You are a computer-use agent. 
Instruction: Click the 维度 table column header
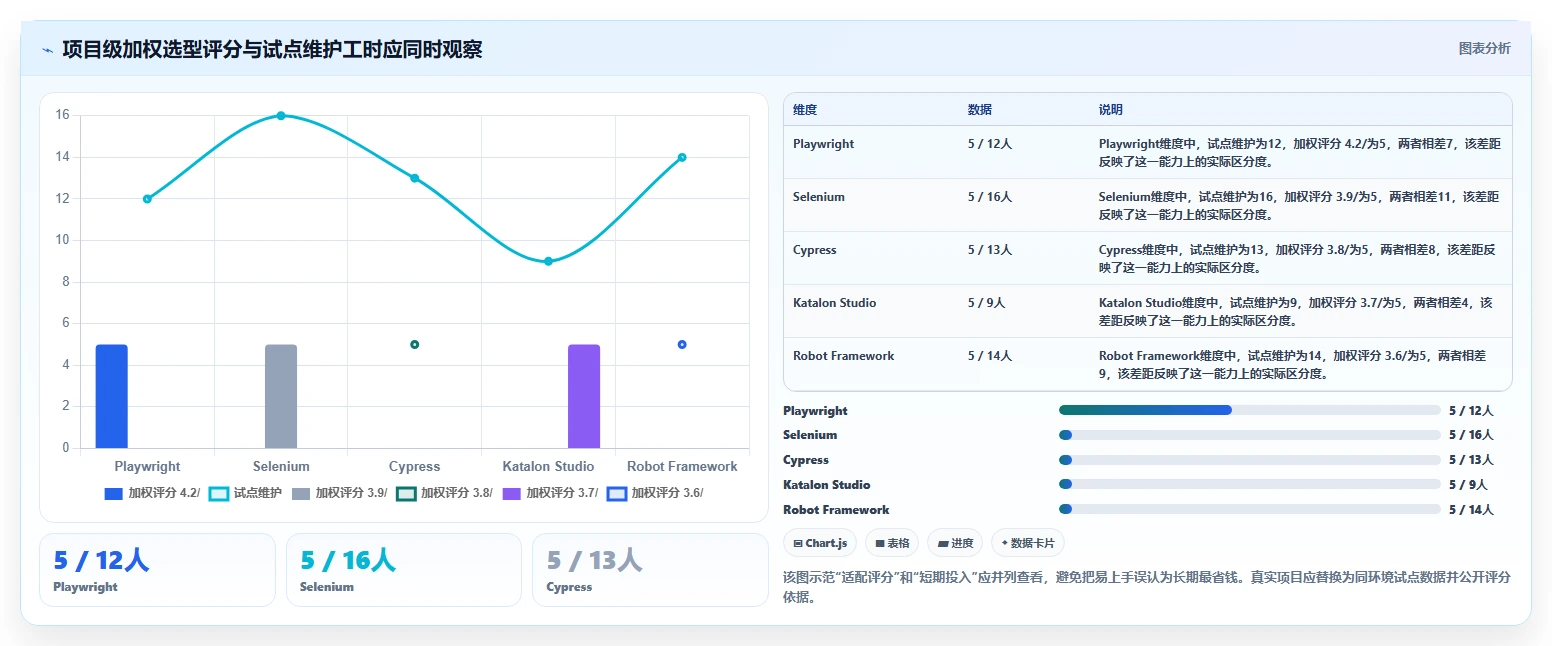805,110
